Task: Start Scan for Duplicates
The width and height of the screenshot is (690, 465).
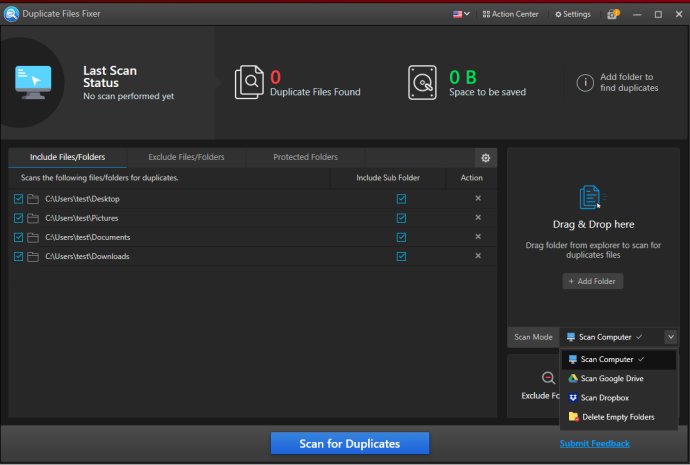Action: (350, 443)
